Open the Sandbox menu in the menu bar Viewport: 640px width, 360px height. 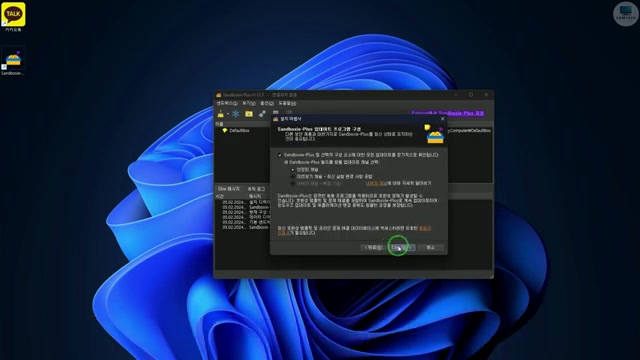[227, 104]
